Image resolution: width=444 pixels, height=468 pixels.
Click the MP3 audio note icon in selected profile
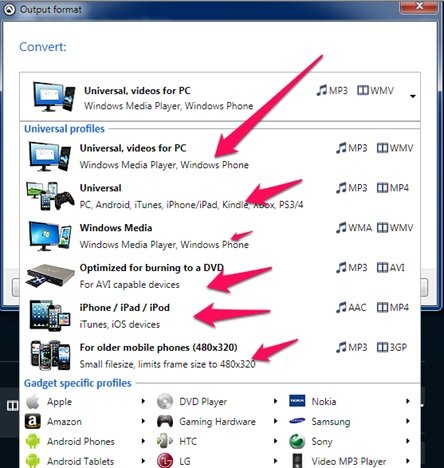tap(322, 90)
